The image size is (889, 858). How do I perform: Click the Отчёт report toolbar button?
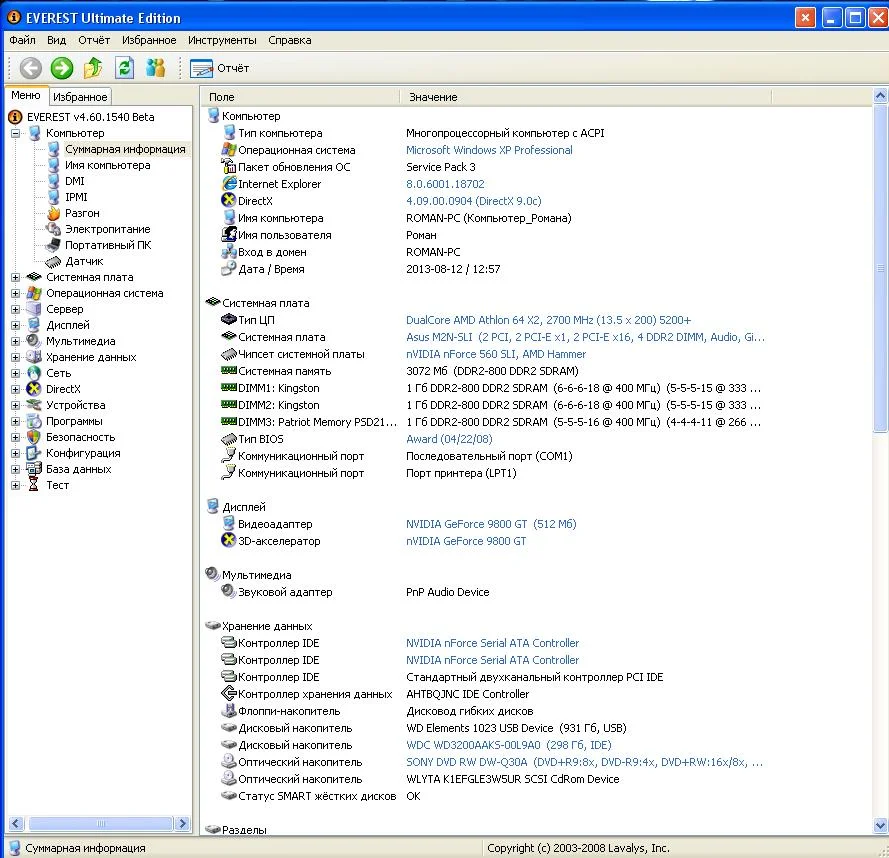(x=220, y=68)
